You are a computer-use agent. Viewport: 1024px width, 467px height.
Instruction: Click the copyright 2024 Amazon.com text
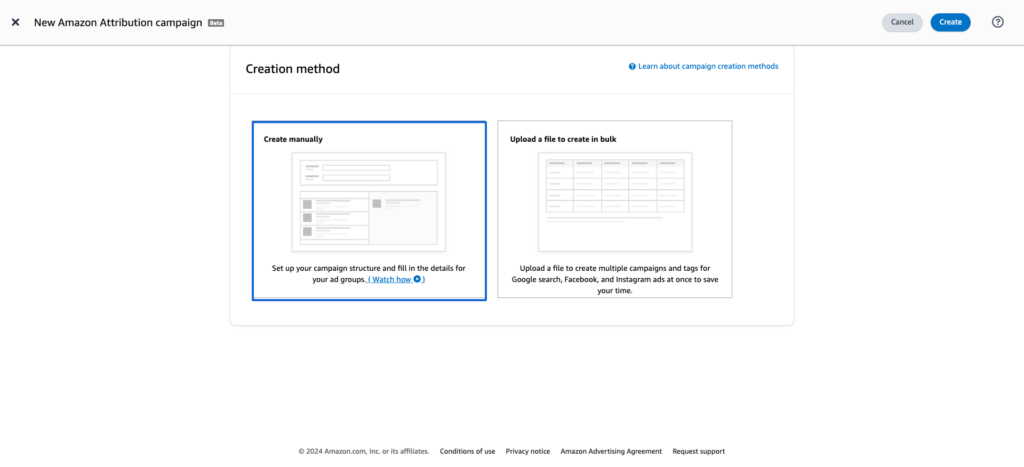(x=364, y=451)
